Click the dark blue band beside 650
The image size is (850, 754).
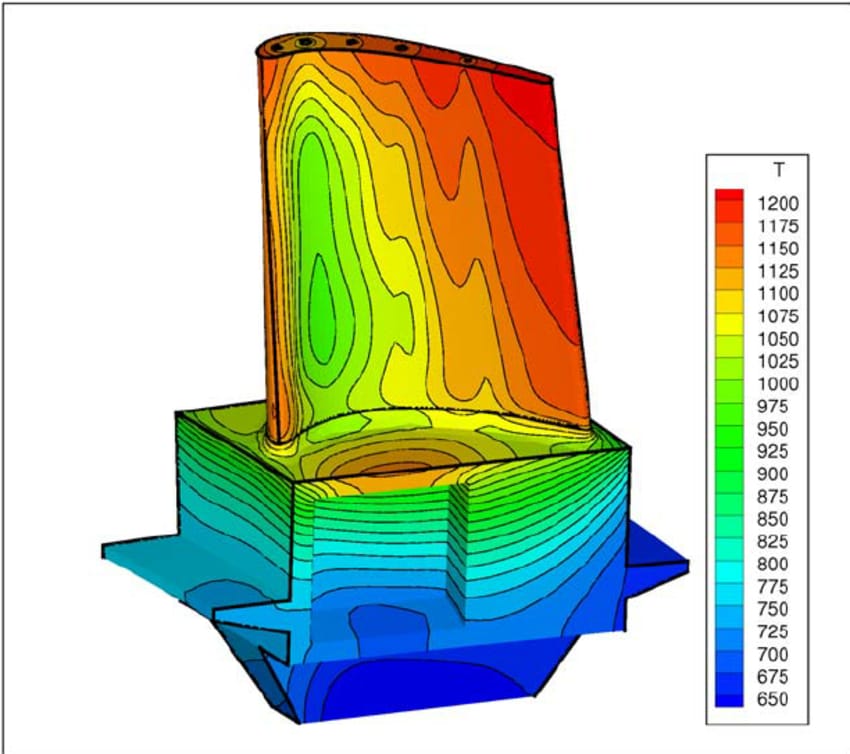pos(729,700)
